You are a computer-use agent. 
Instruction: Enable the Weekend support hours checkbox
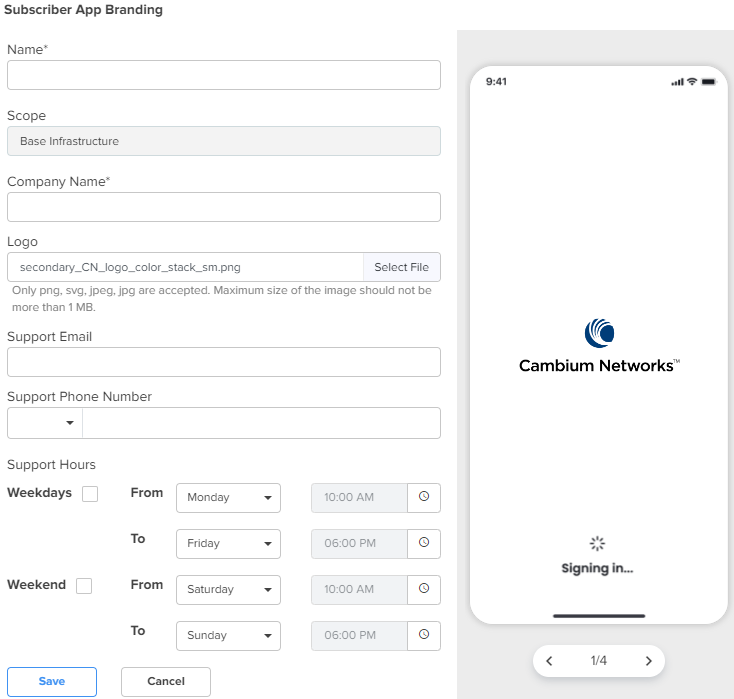point(84,586)
